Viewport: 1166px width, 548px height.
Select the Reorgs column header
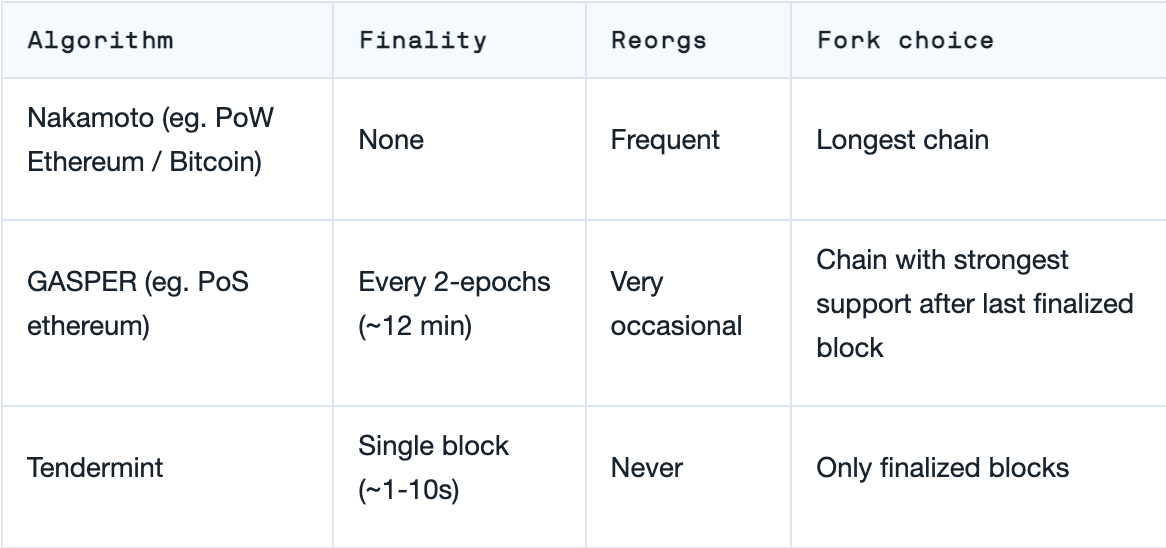[x=658, y=41]
